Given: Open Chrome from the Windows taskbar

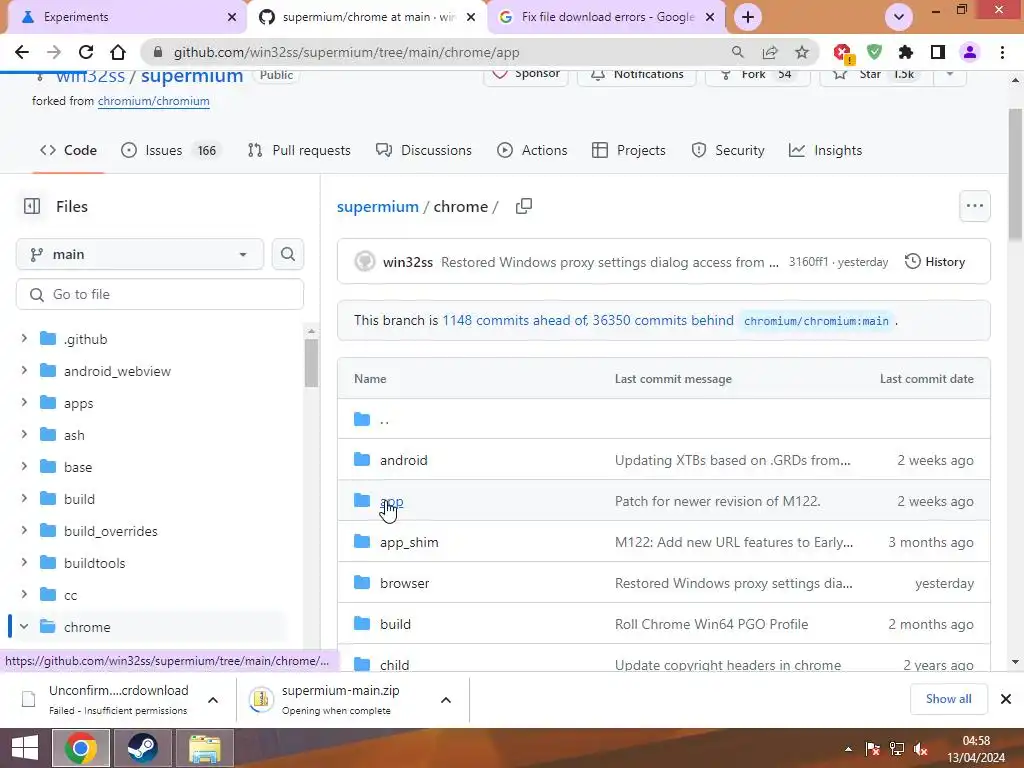Looking at the screenshot, I should pyautogui.click(x=80, y=748).
